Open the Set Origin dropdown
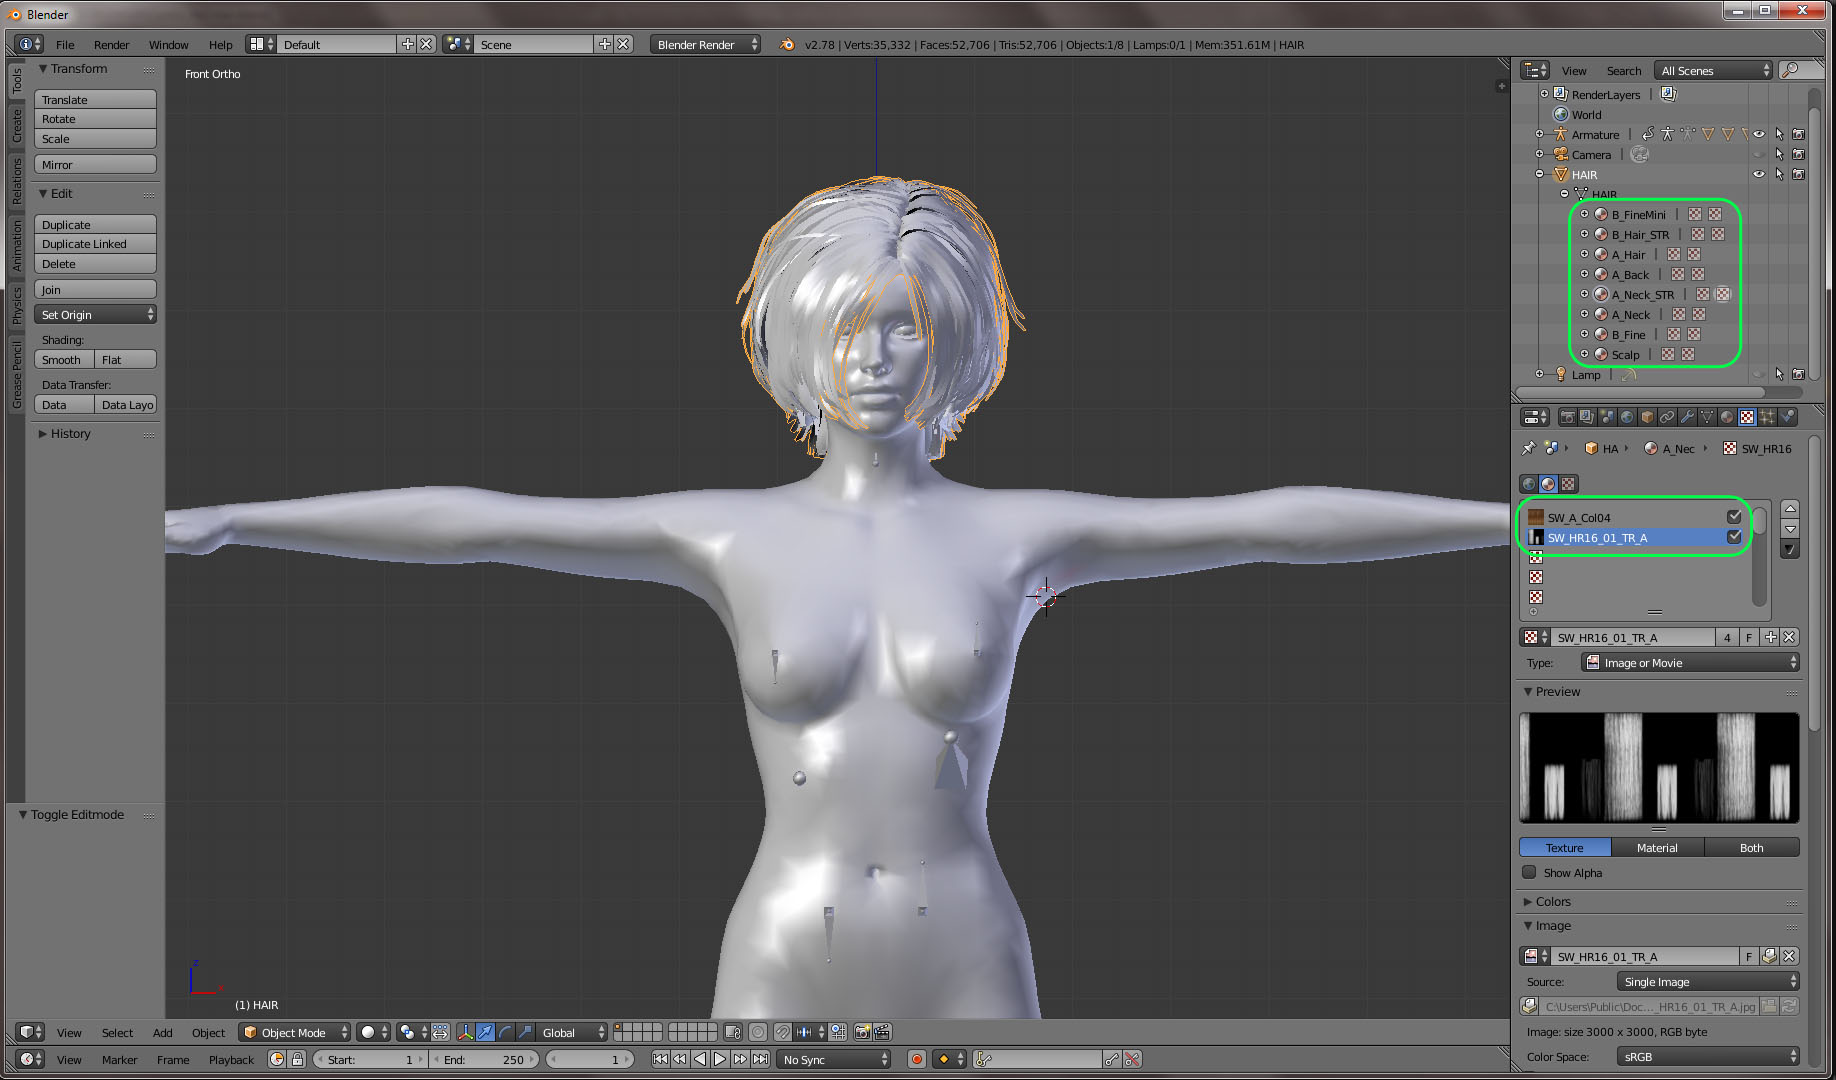Screen dimensions: 1836x1080 tap(95, 314)
